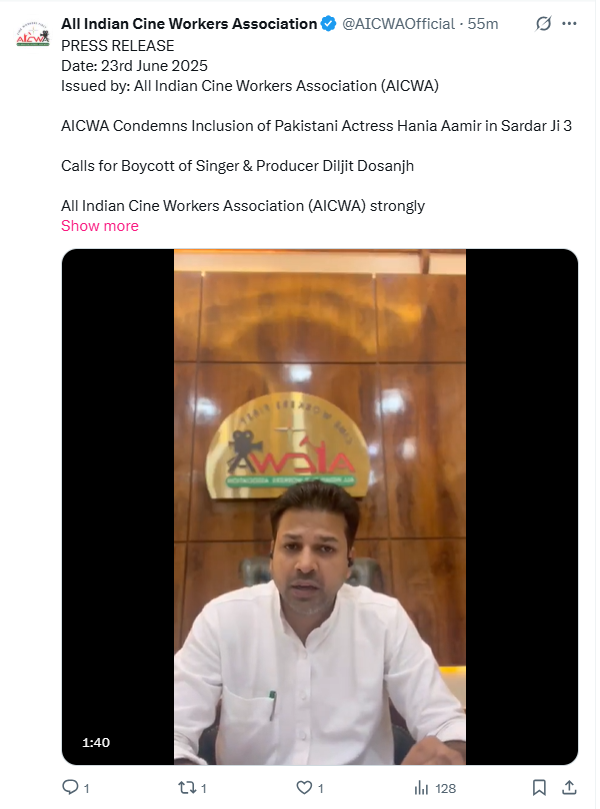Open the view analytics bar chart icon
This screenshot has height=809, width=600.
[x=421, y=787]
